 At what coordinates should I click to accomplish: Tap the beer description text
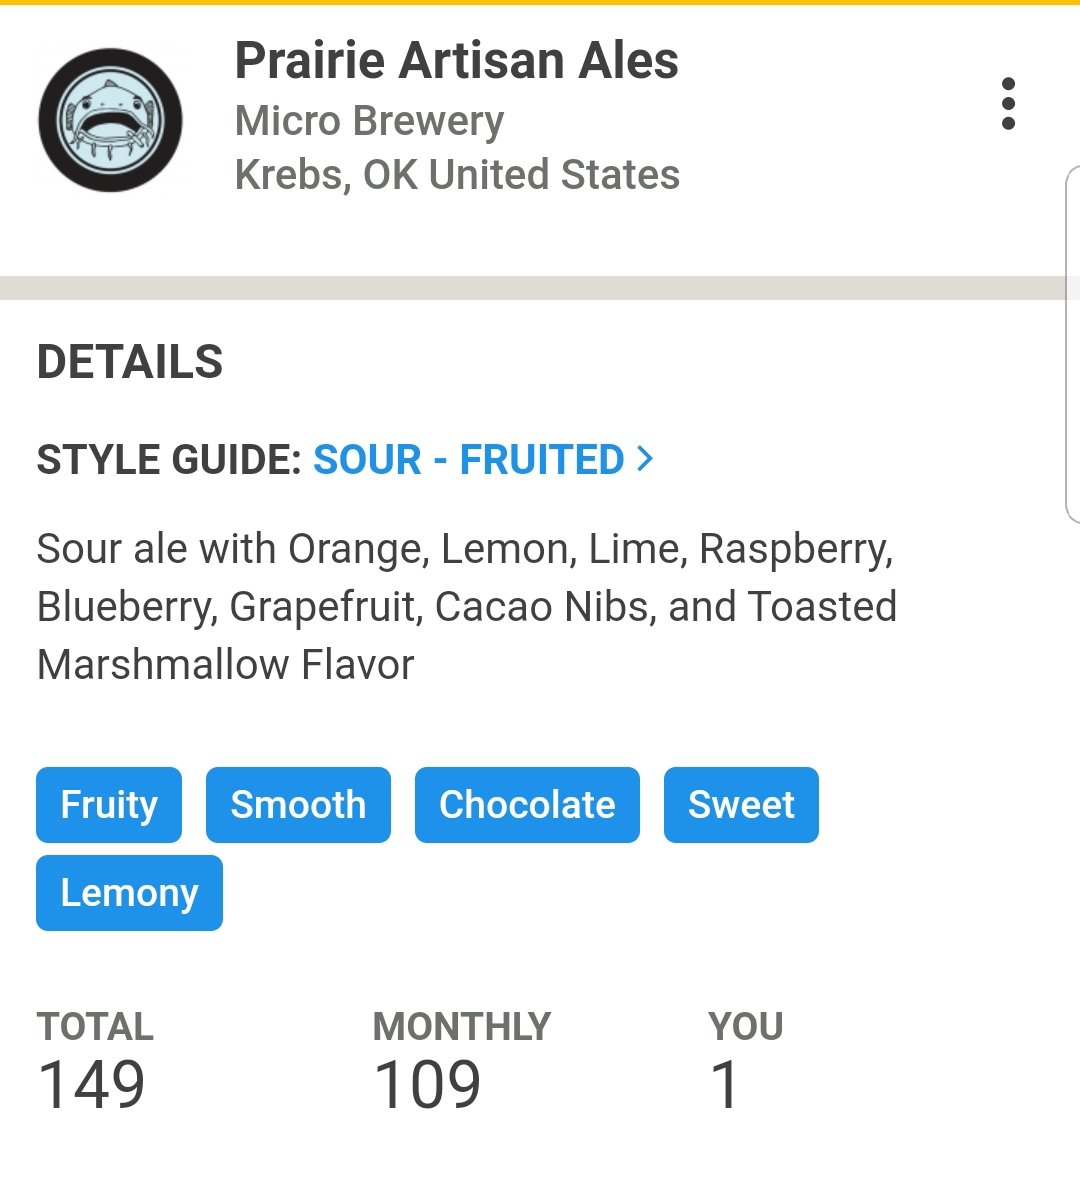click(467, 606)
